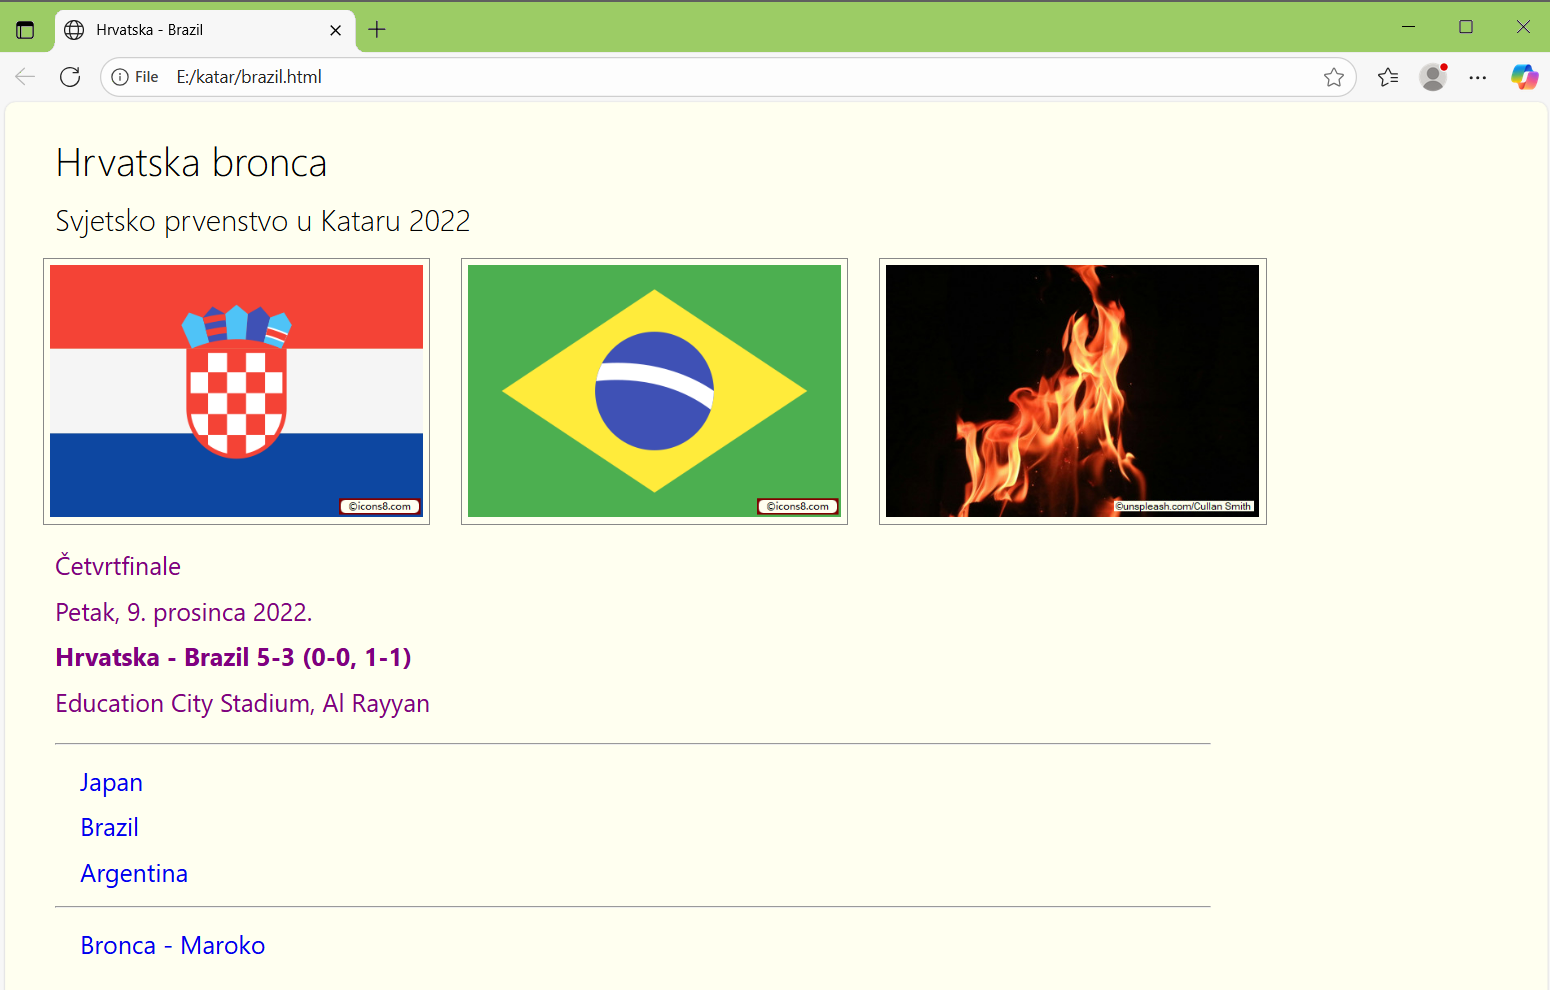Open the user profile icon
1550x990 pixels.
pyautogui.click(x=1433, y=77)
